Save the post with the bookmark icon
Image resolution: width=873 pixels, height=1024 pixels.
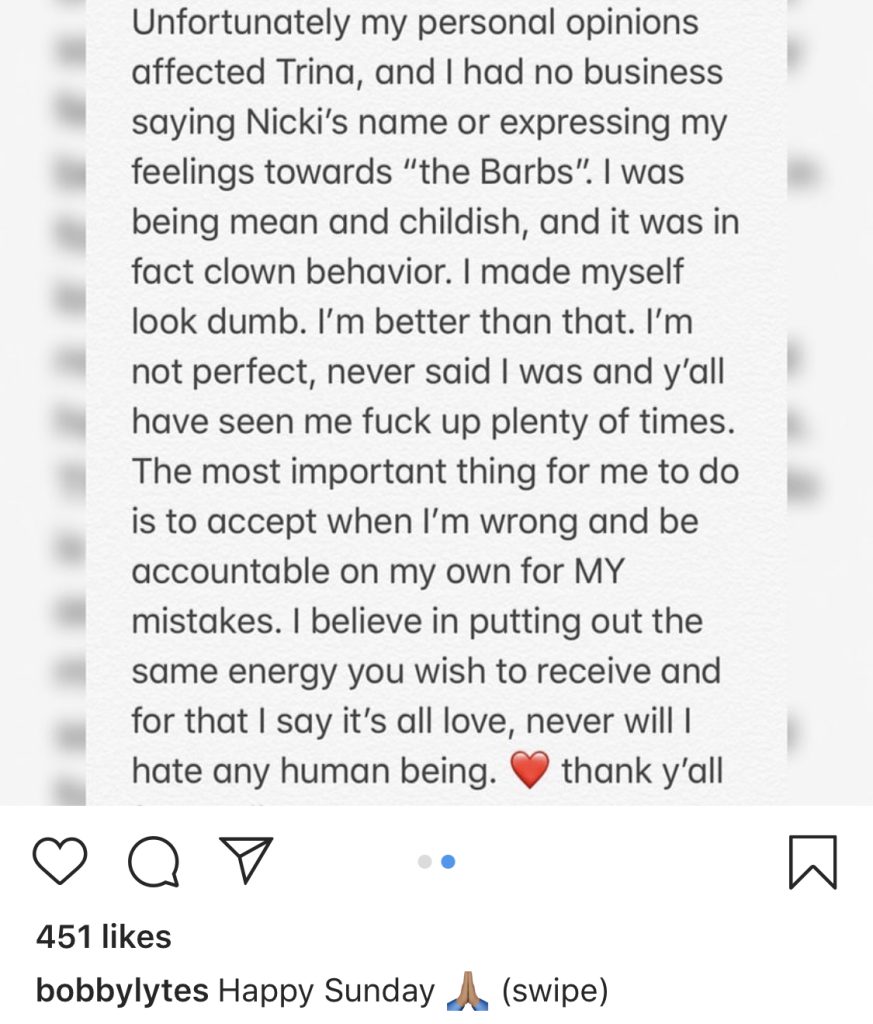(x=812, y=862)
